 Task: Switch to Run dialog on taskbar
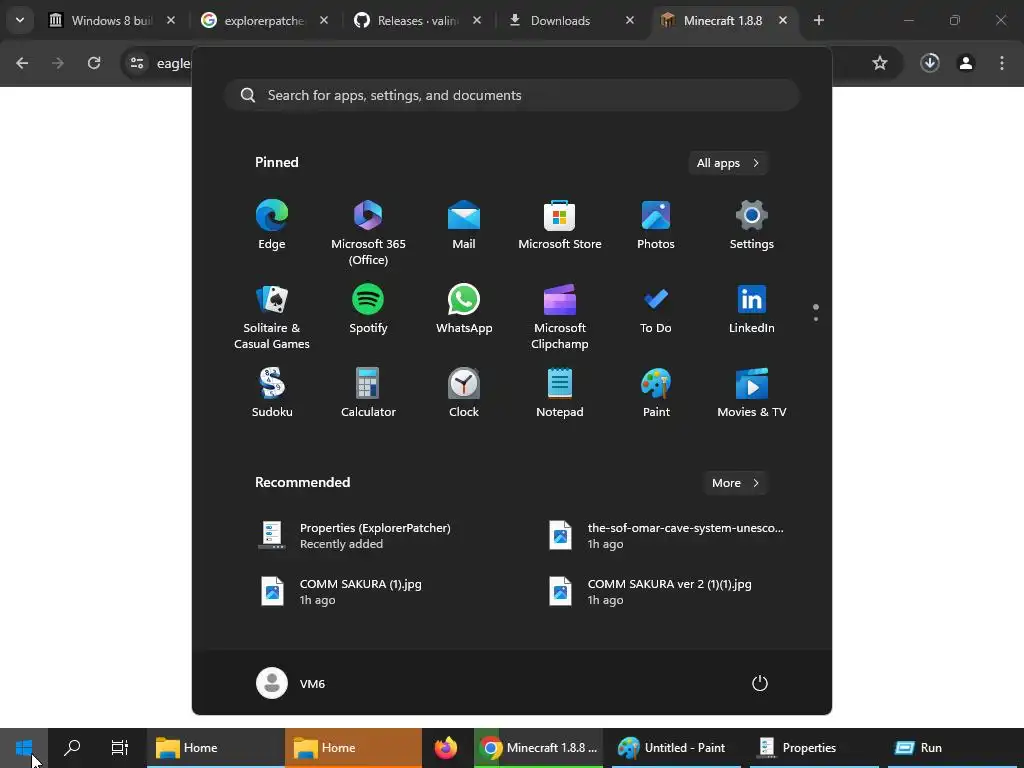[953, 748]
